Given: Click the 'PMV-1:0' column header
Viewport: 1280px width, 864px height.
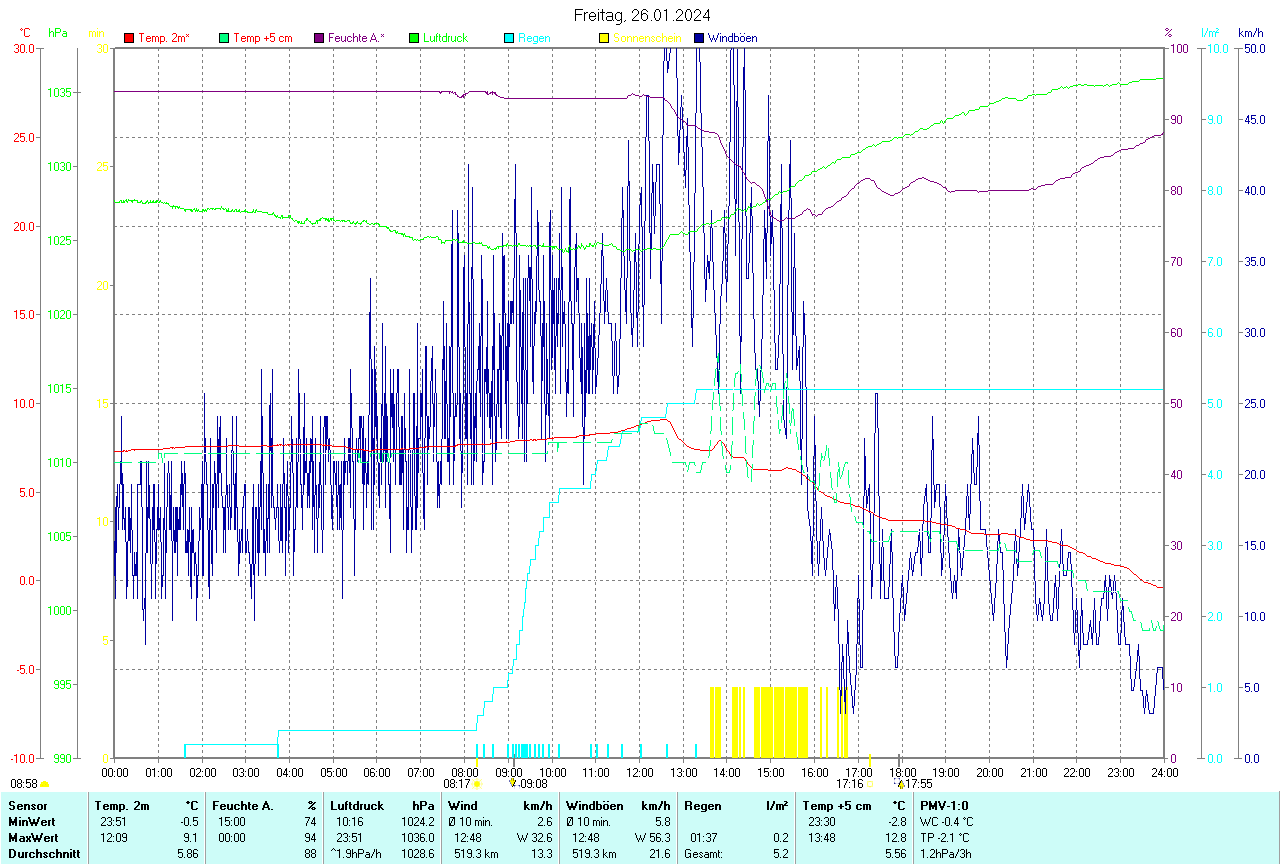Looking at the screenshot, I should pyautogui.click(x=944, y=805).
